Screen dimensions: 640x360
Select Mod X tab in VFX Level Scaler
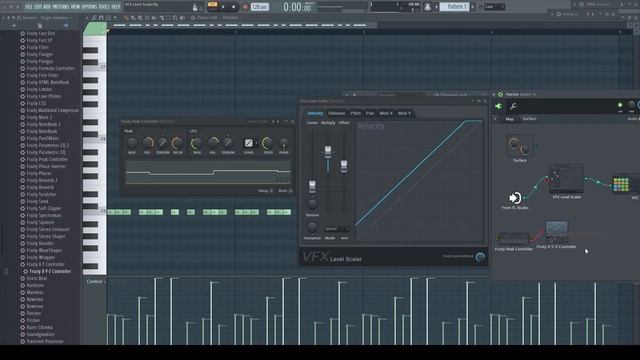click(x=386, y=113)
